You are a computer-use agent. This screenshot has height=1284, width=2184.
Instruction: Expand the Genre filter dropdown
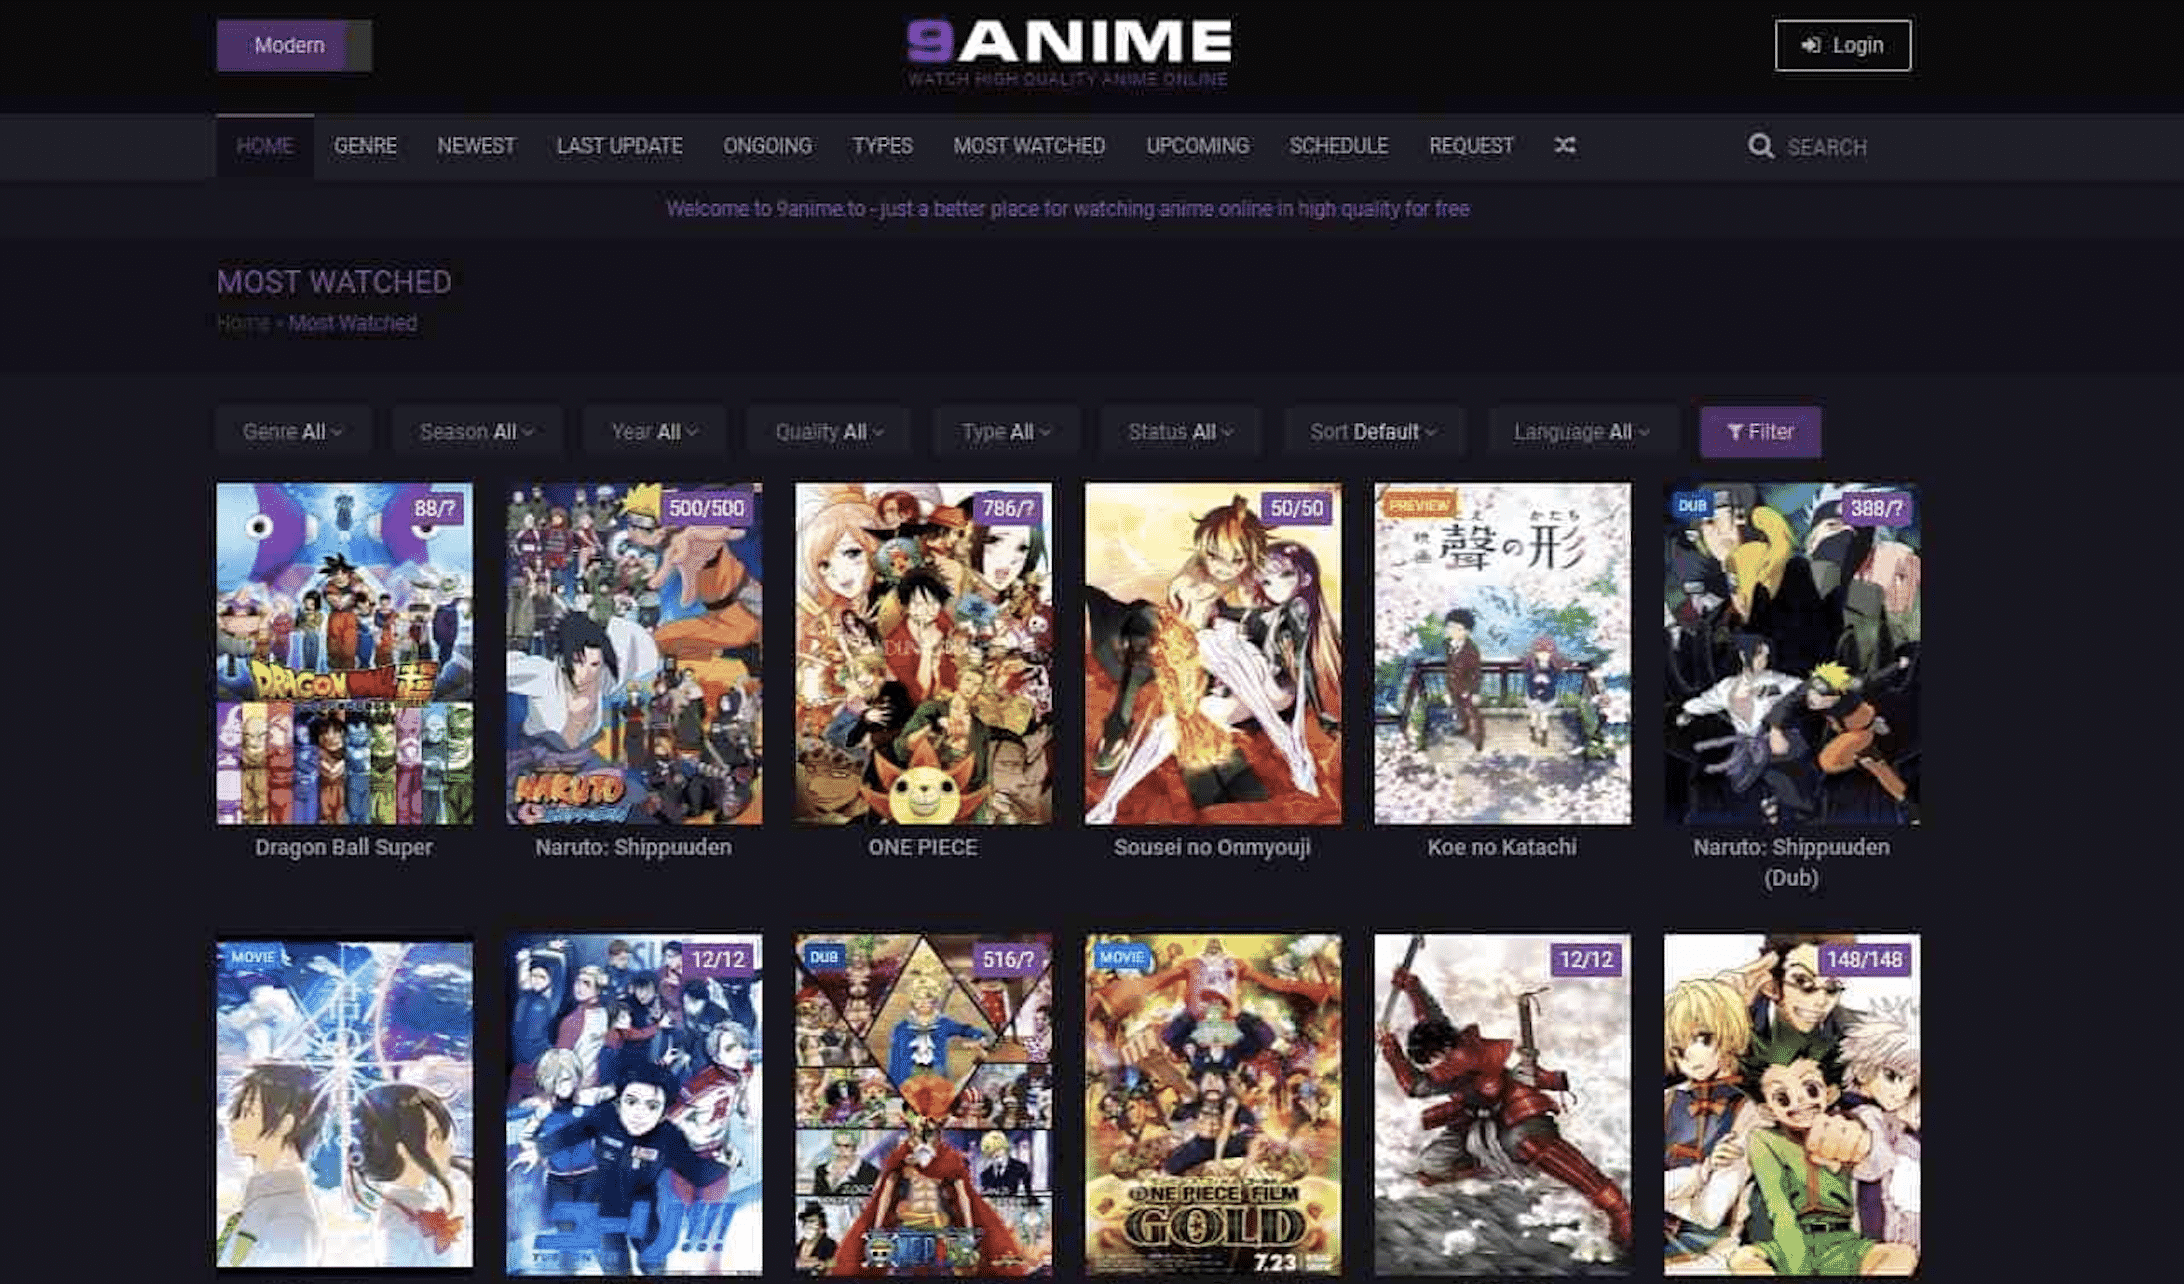click(292, 432)
